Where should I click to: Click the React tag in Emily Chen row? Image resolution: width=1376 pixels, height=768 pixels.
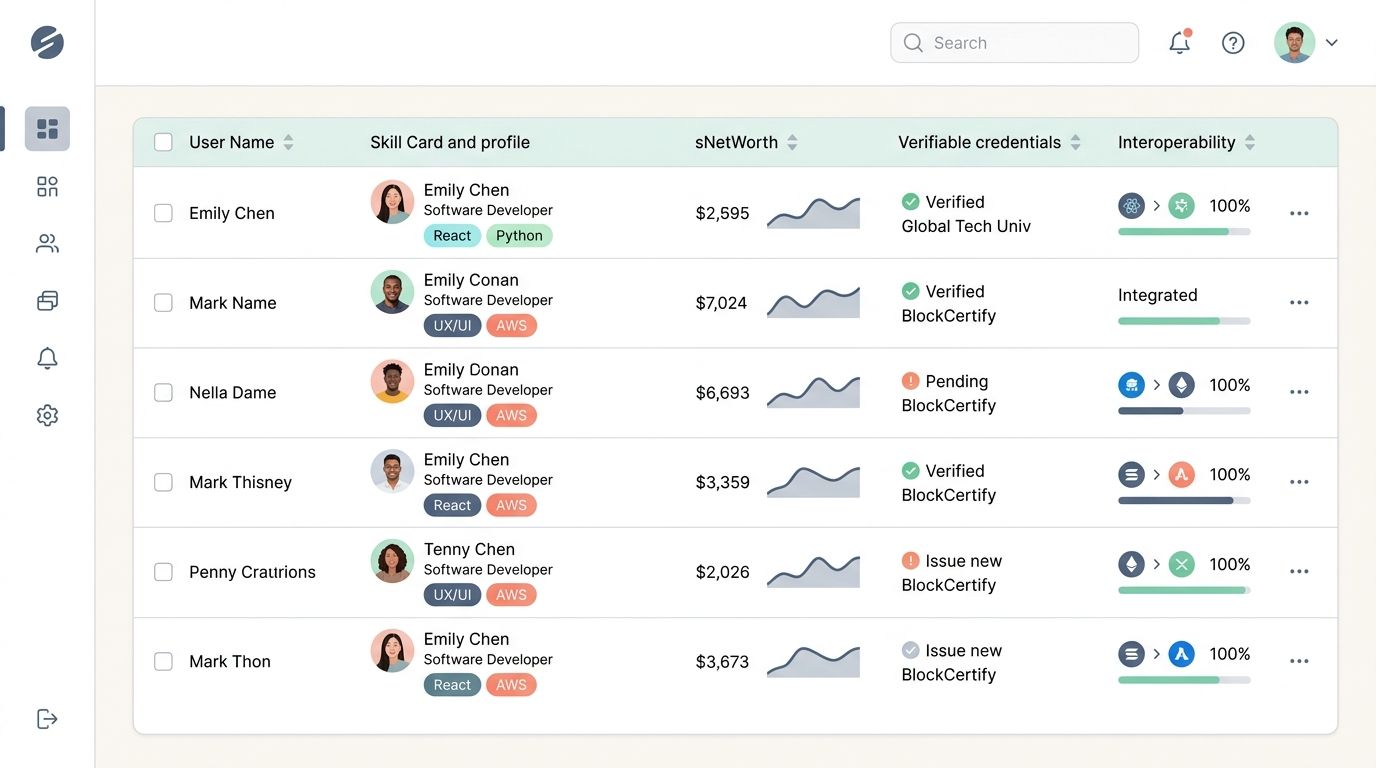[452, 236]
